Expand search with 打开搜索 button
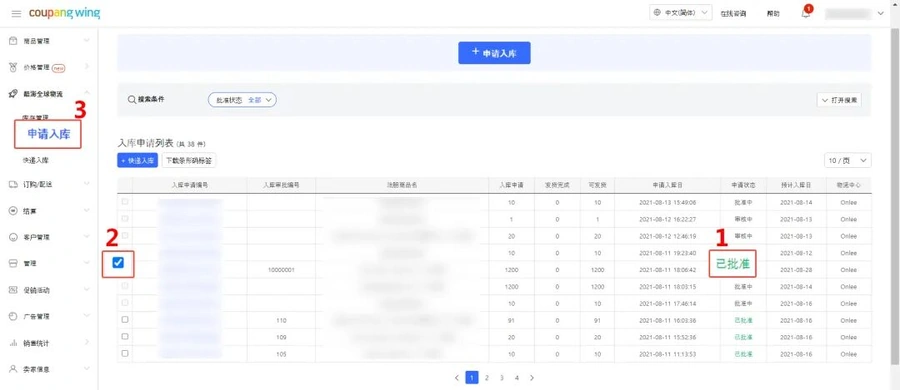 pyautogui.click(x=839, y=100)
